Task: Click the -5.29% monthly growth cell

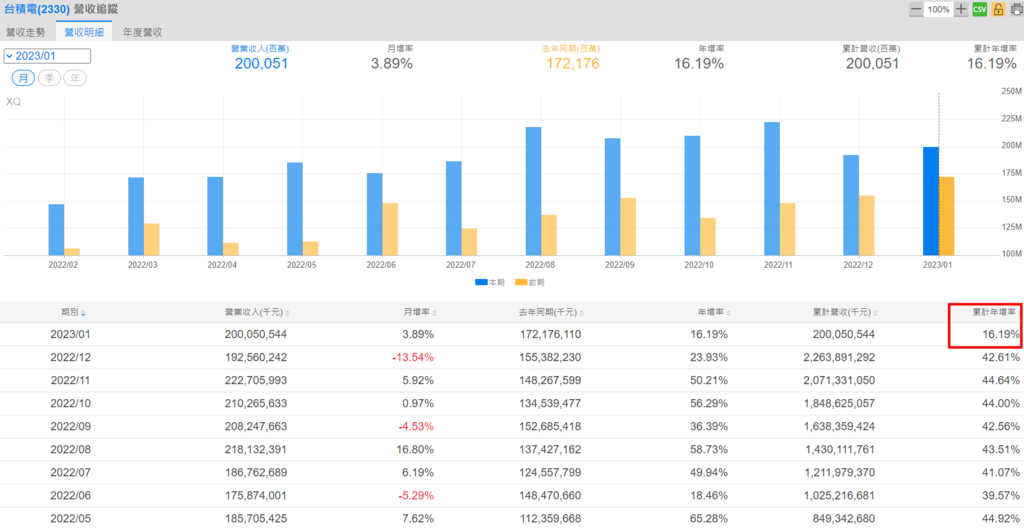Action: point(418,496)
